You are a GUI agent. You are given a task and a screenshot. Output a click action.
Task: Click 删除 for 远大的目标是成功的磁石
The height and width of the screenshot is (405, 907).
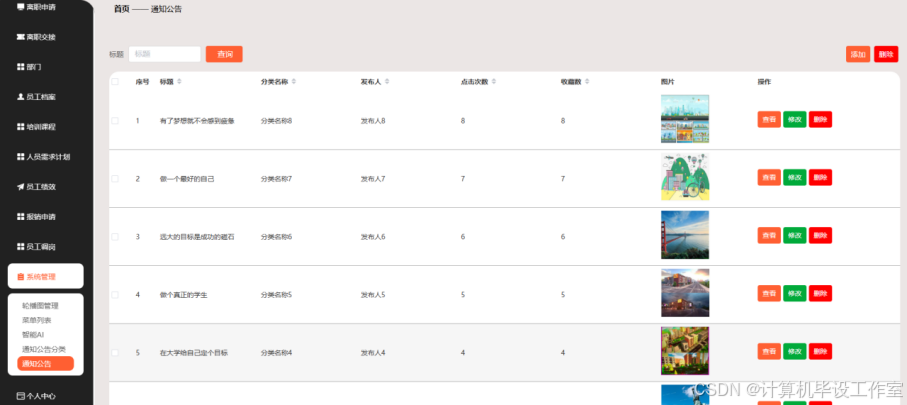820,235
